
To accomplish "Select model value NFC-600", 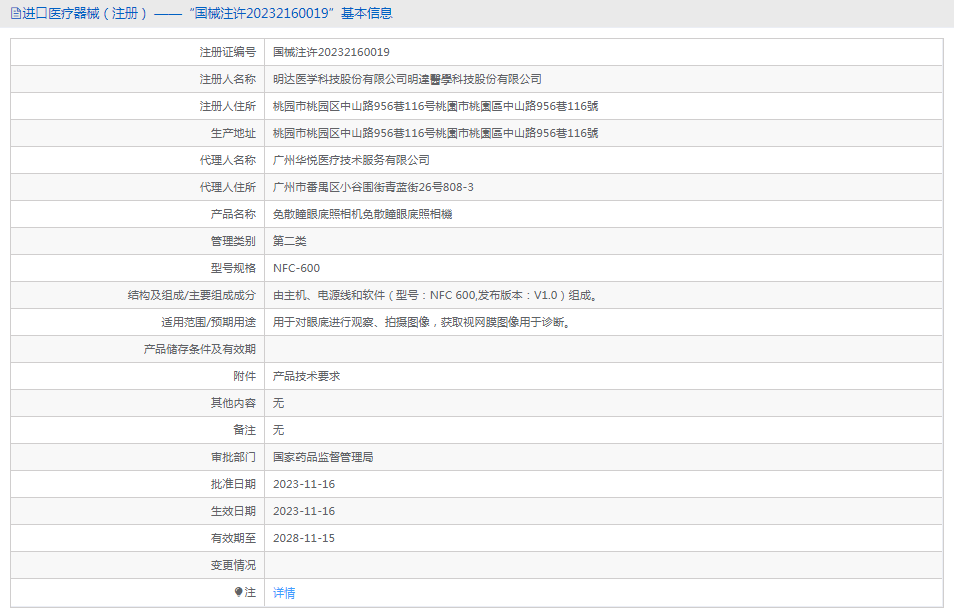I will pos(296,268).
